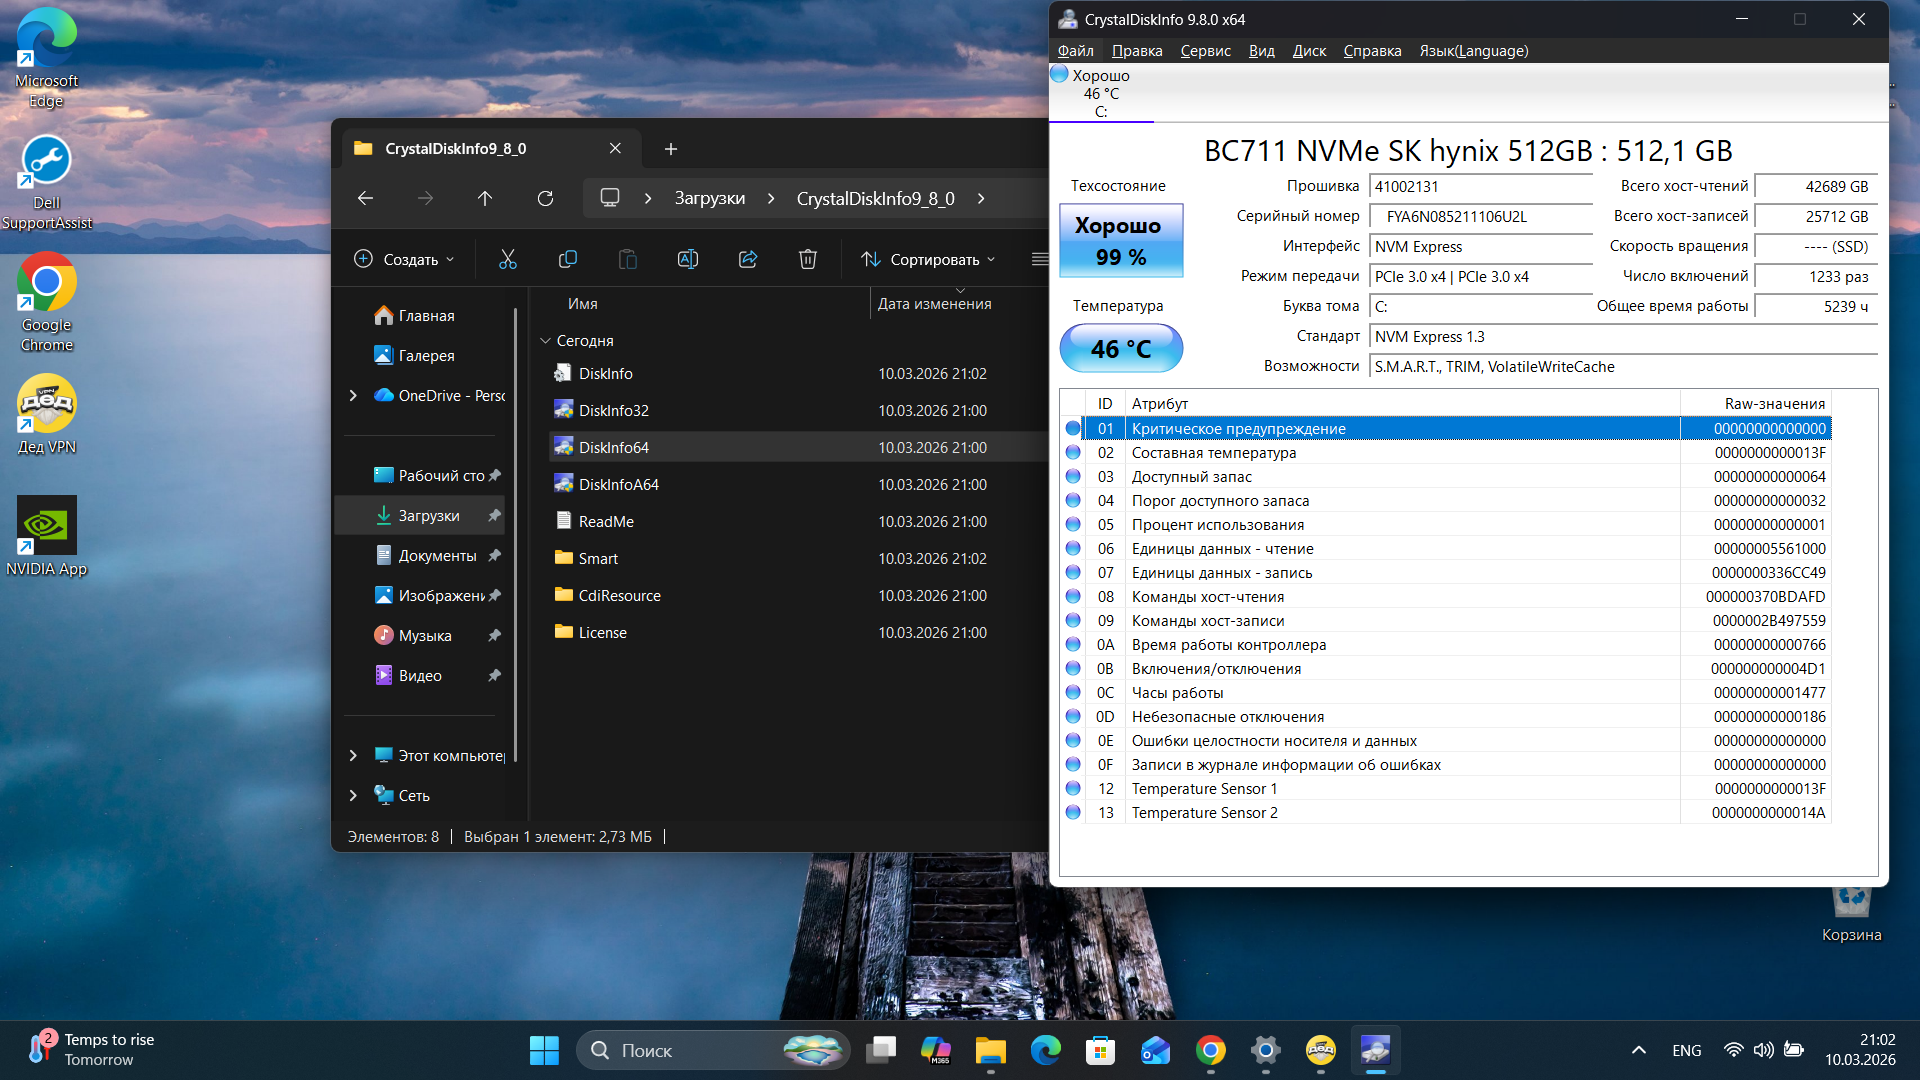Select the Дед VPN desktop icon
The image size is (1920, 1080).
point(46,414)
